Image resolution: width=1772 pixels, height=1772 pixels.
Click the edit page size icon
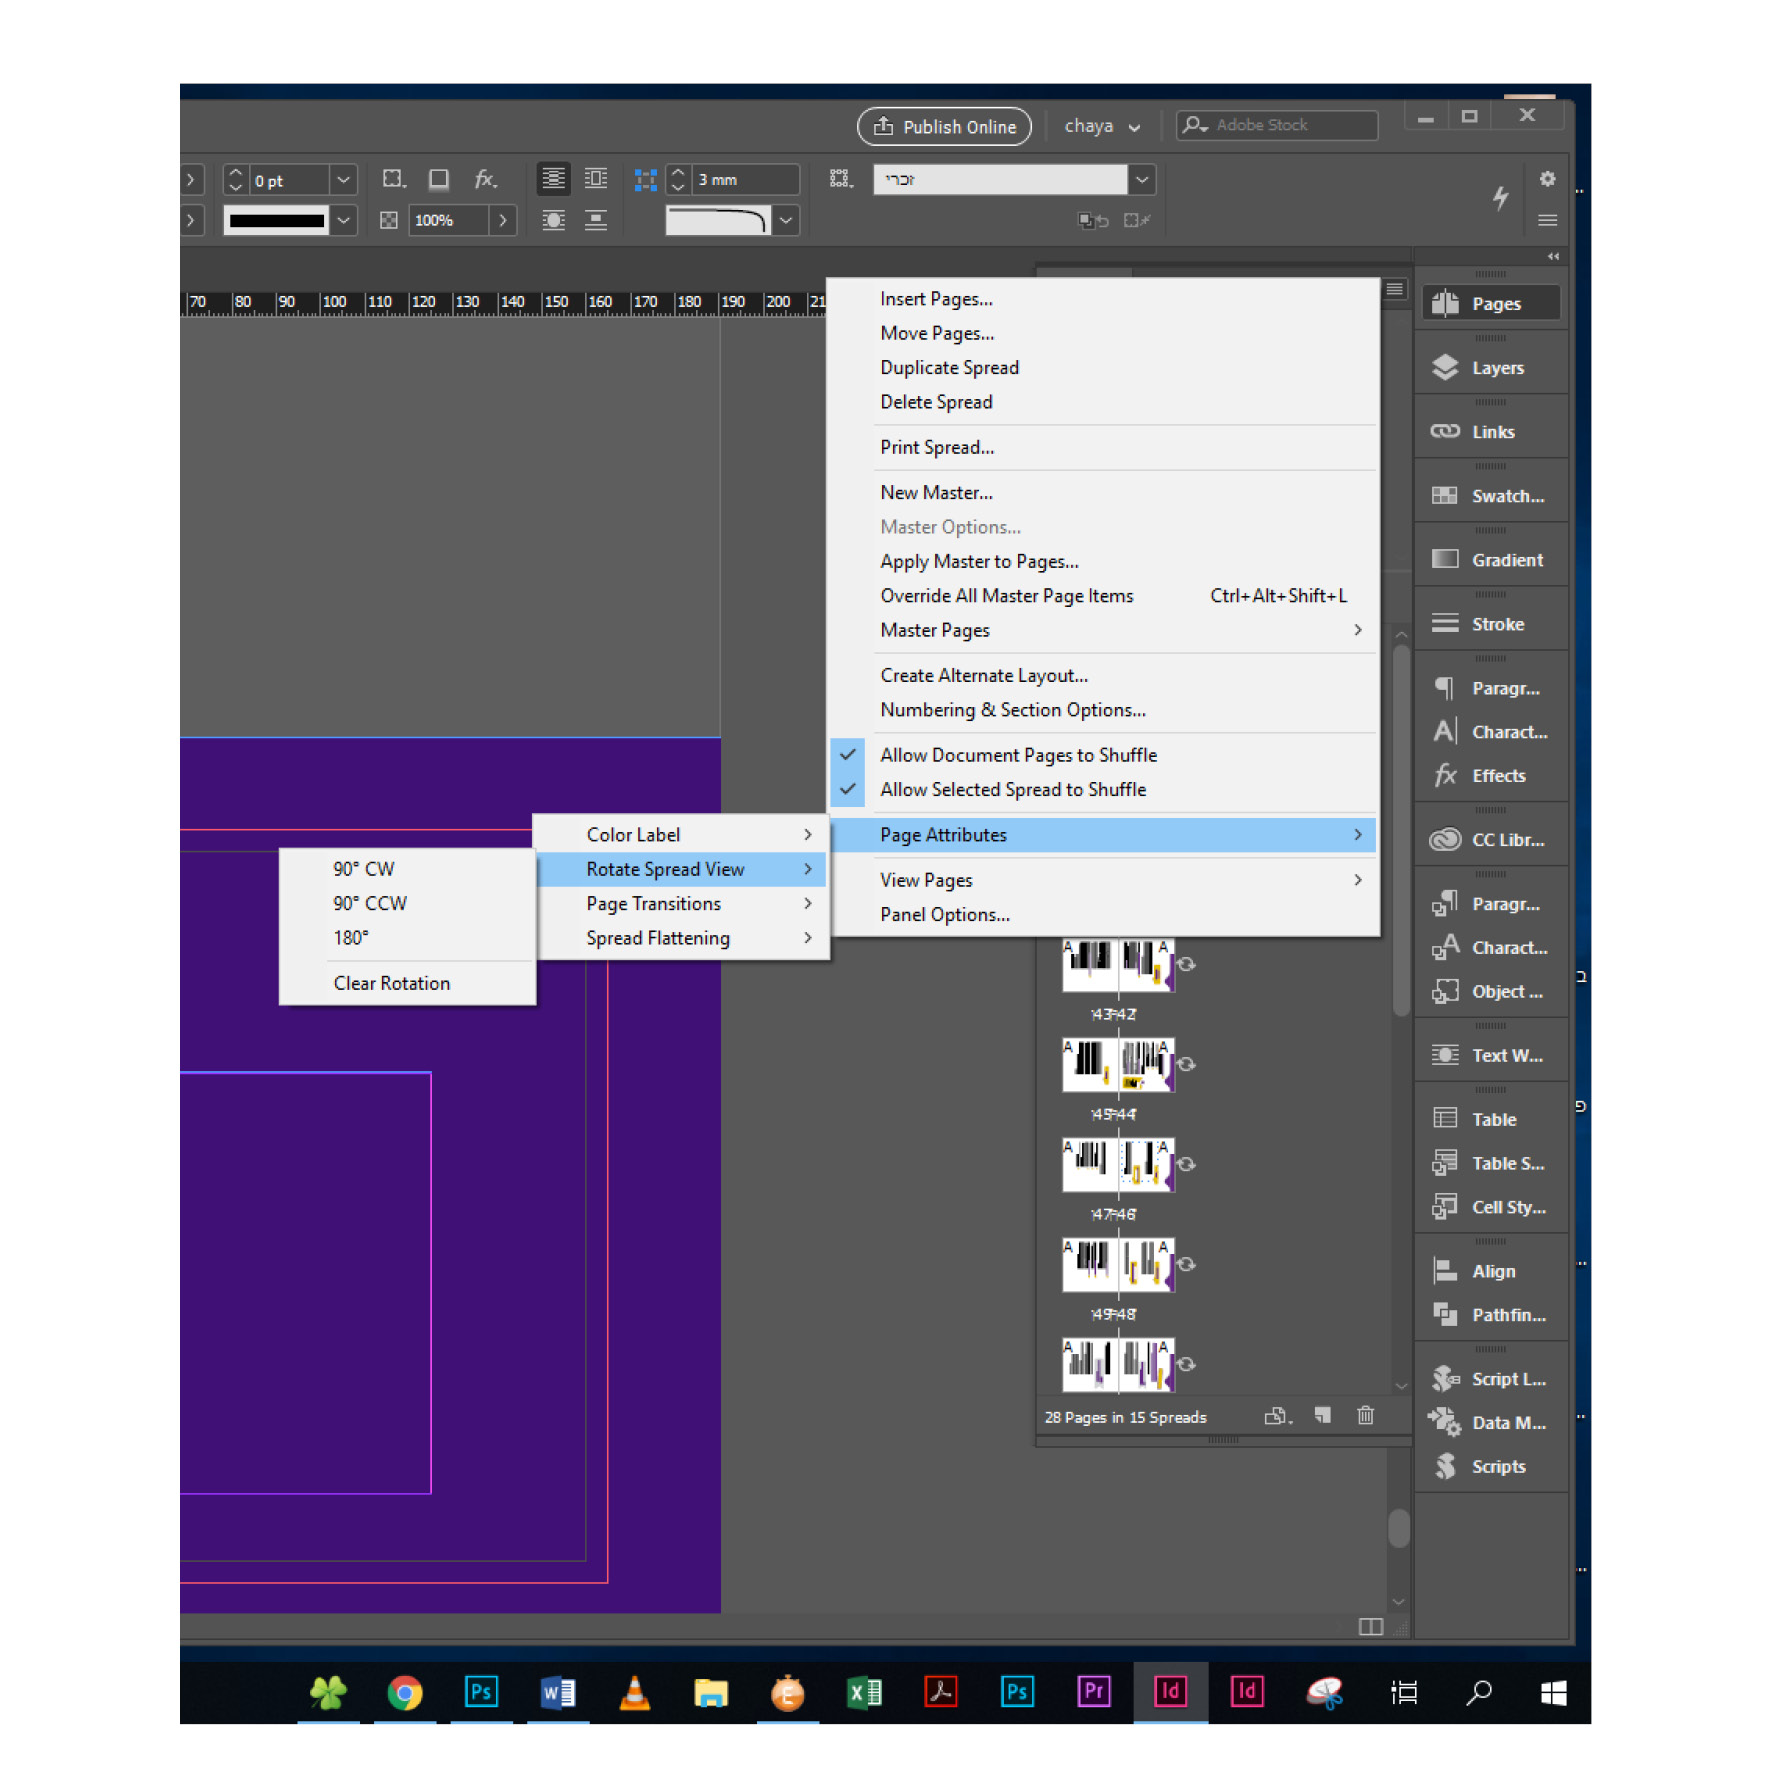click(1278, 1416)
